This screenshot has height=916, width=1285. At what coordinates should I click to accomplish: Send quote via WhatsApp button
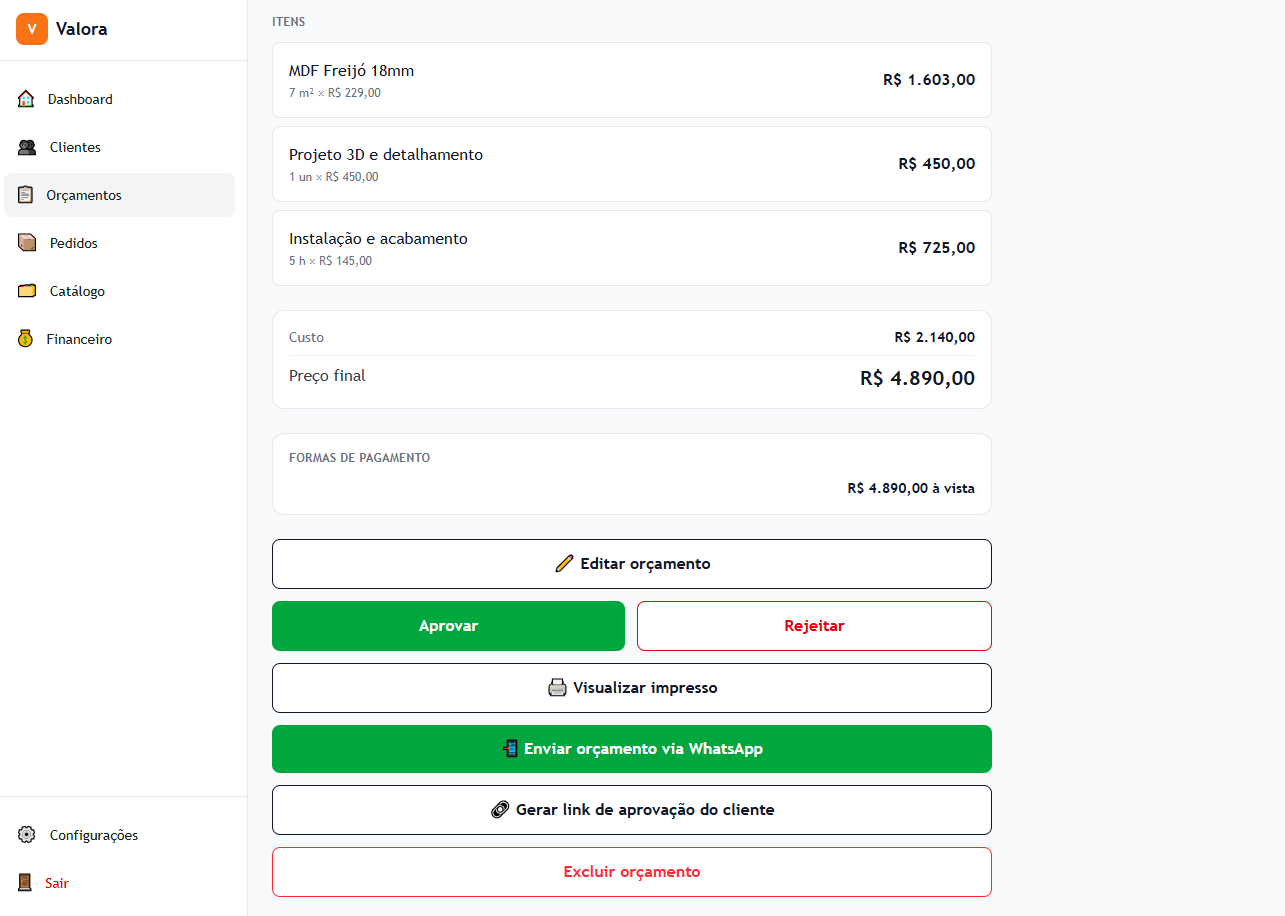[x=632, y=749]
